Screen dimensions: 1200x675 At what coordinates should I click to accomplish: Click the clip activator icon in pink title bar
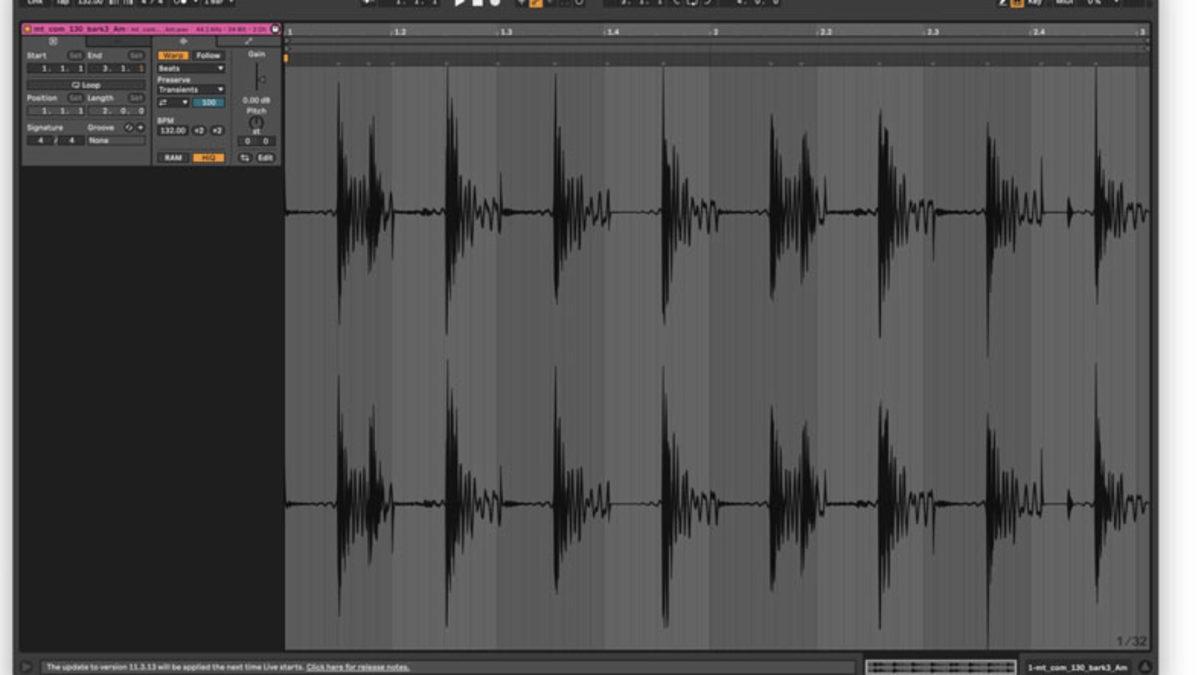click(28, 29)
